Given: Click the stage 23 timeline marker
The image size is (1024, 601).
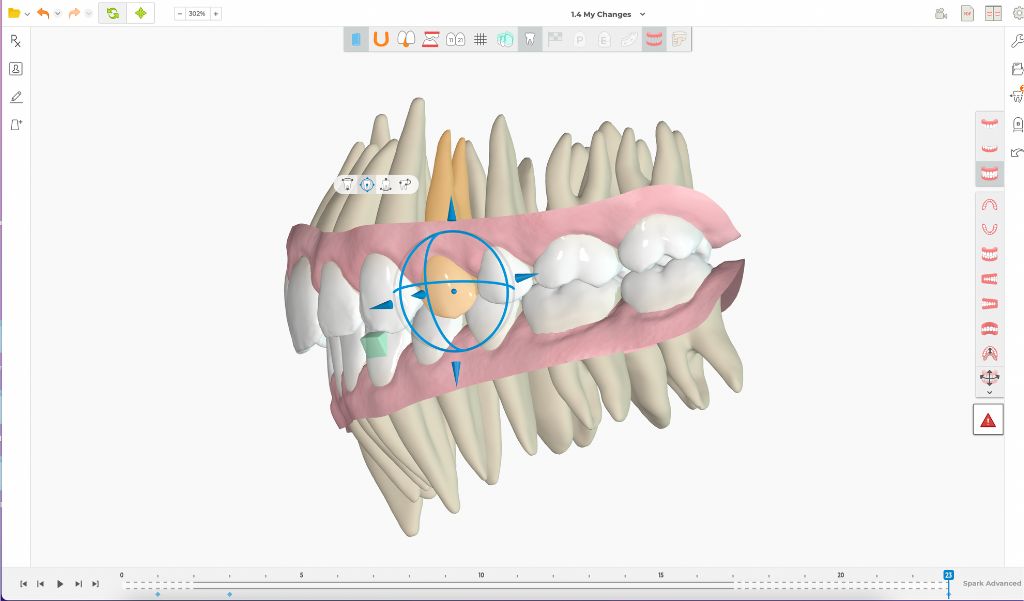Looking at the screenshot, I should coord(948,575).
